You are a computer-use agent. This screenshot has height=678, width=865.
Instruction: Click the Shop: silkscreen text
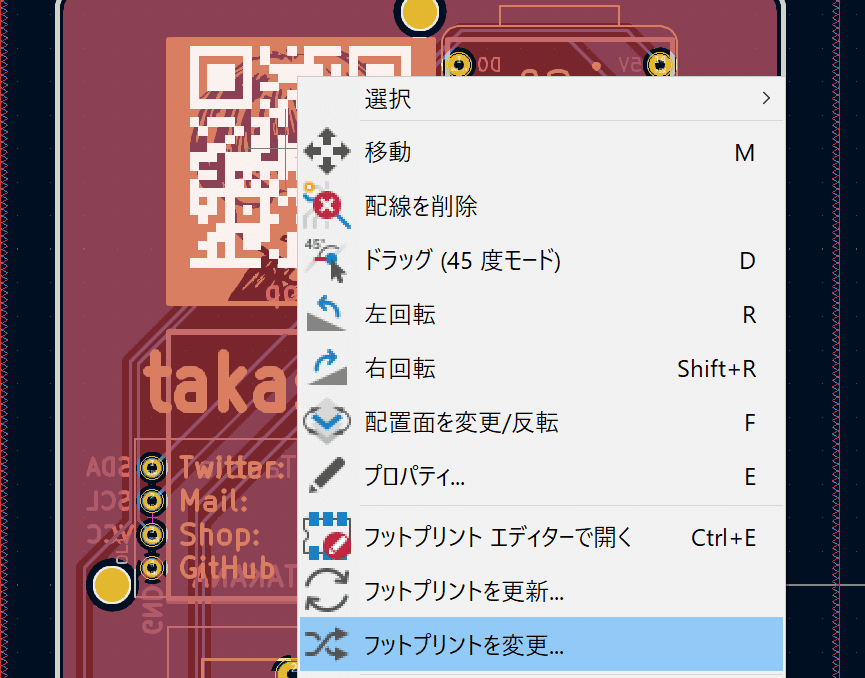tap(220, 535)
